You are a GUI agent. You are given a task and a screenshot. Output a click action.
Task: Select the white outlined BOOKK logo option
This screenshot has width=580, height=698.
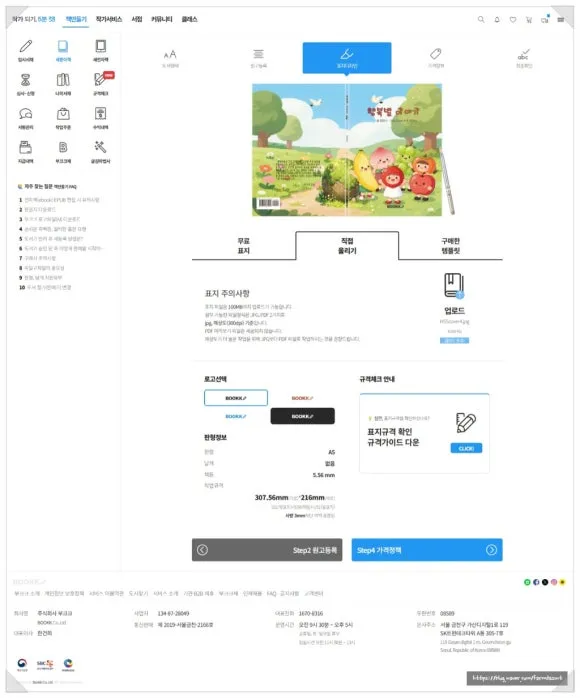(236, 398)
